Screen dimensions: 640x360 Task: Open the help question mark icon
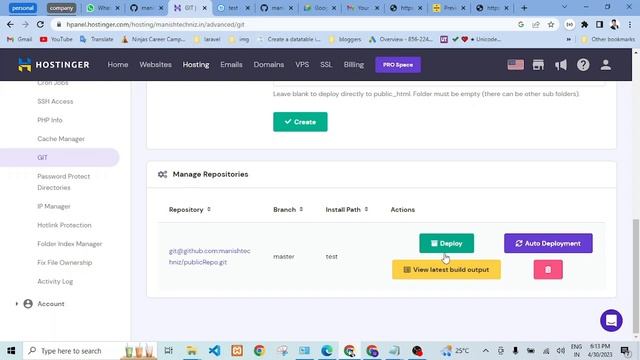[583, 64]
